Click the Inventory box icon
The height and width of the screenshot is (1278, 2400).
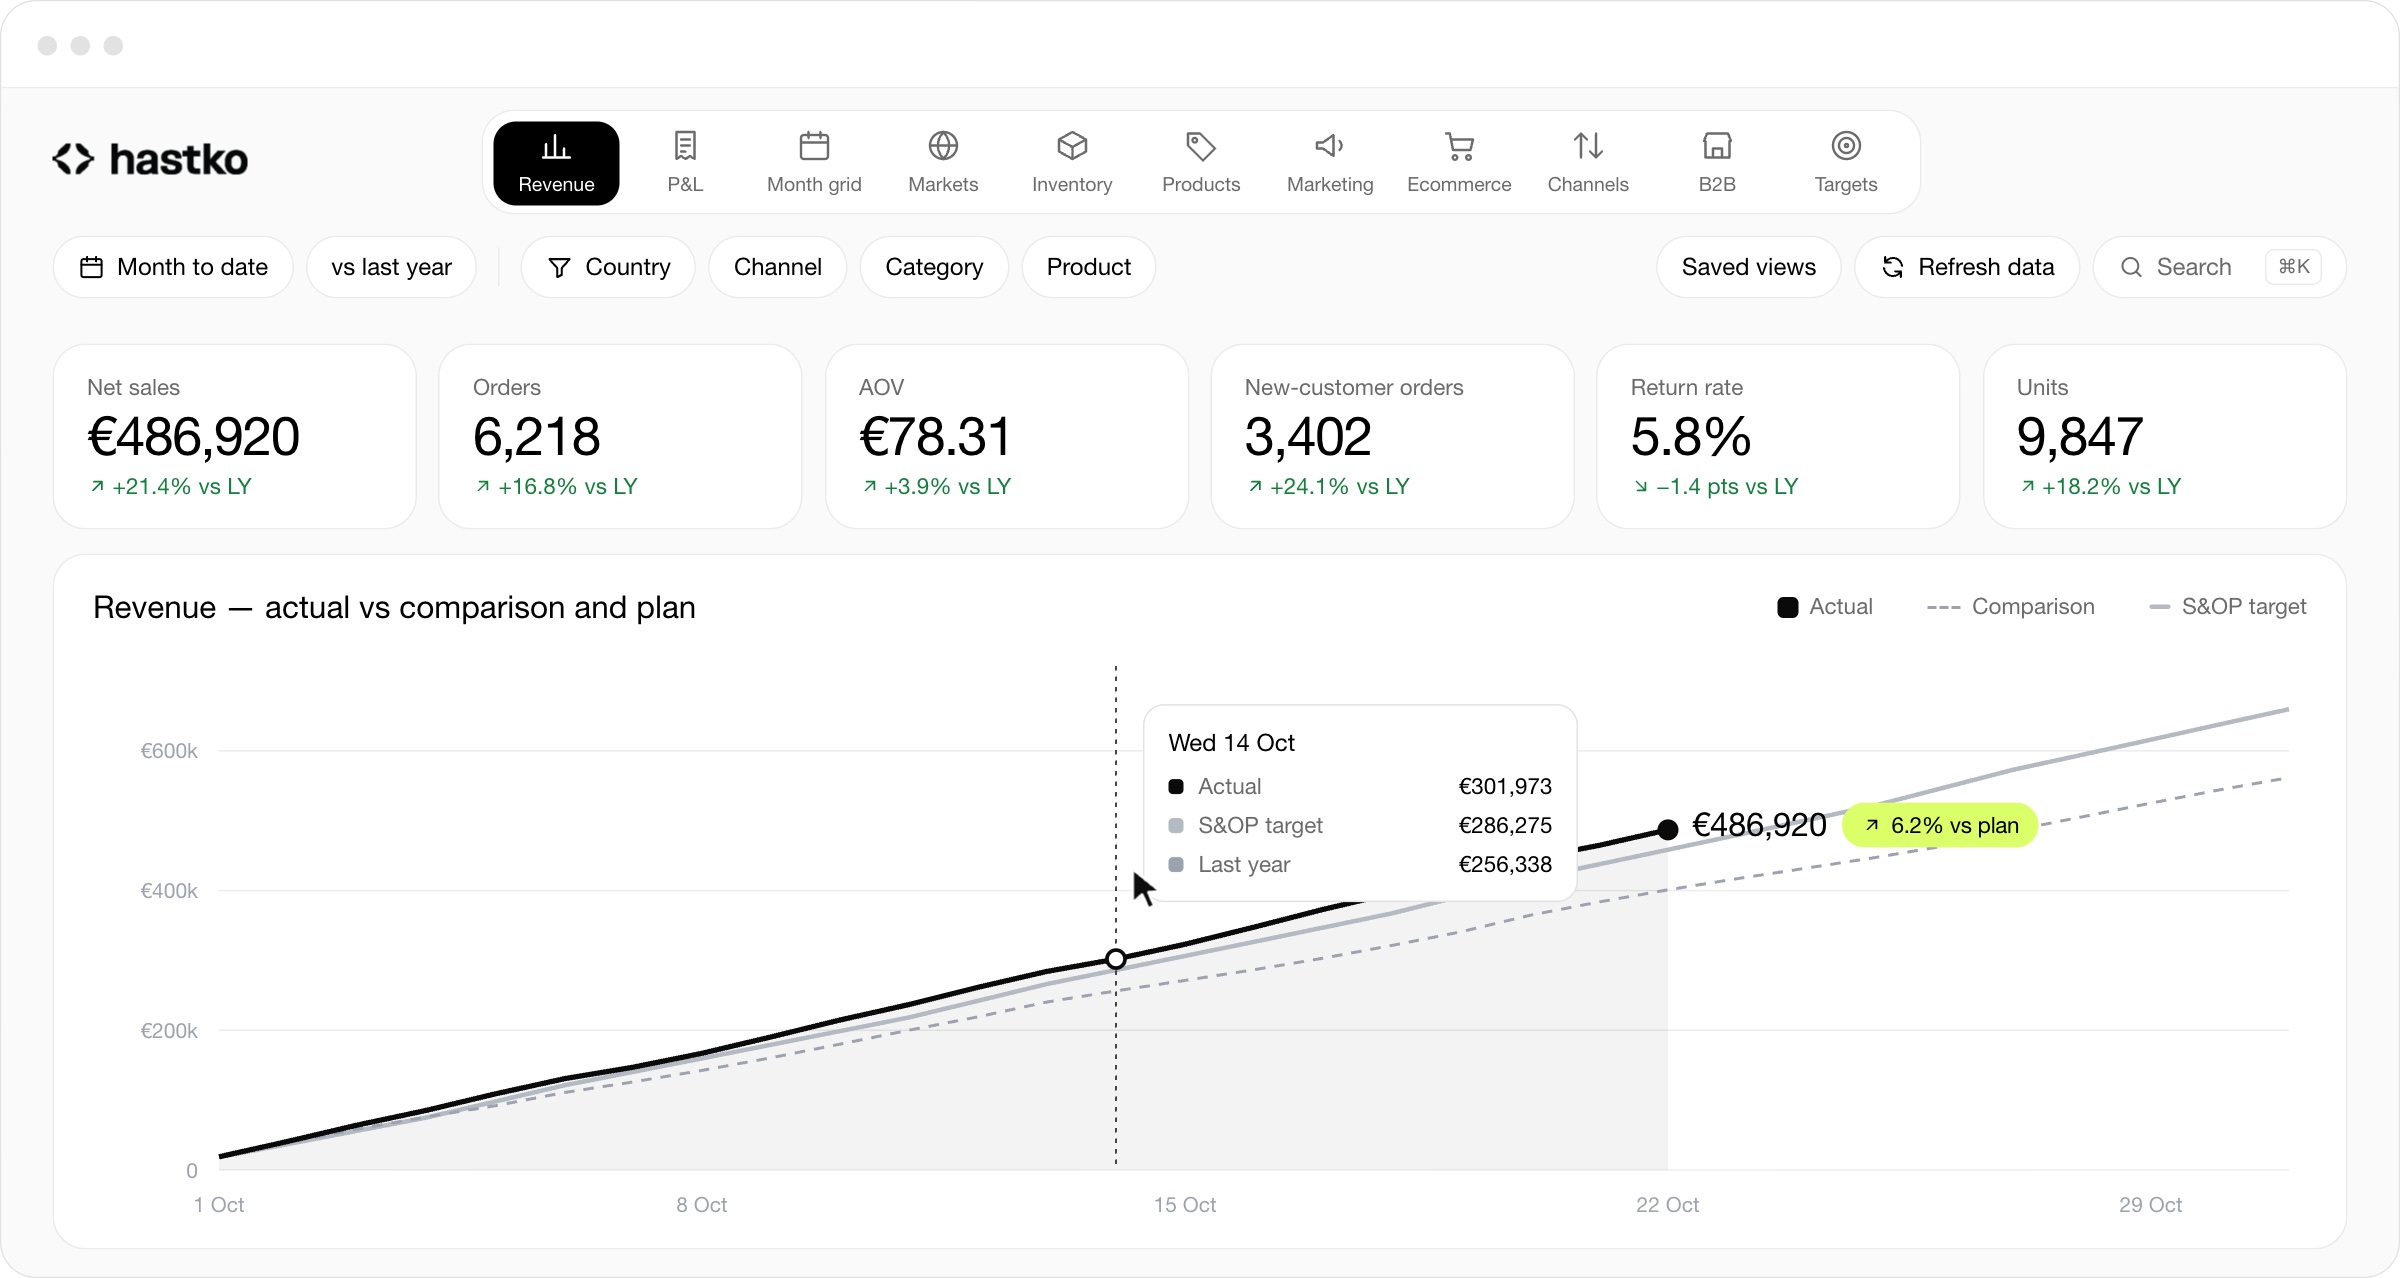pos(1072,146)
